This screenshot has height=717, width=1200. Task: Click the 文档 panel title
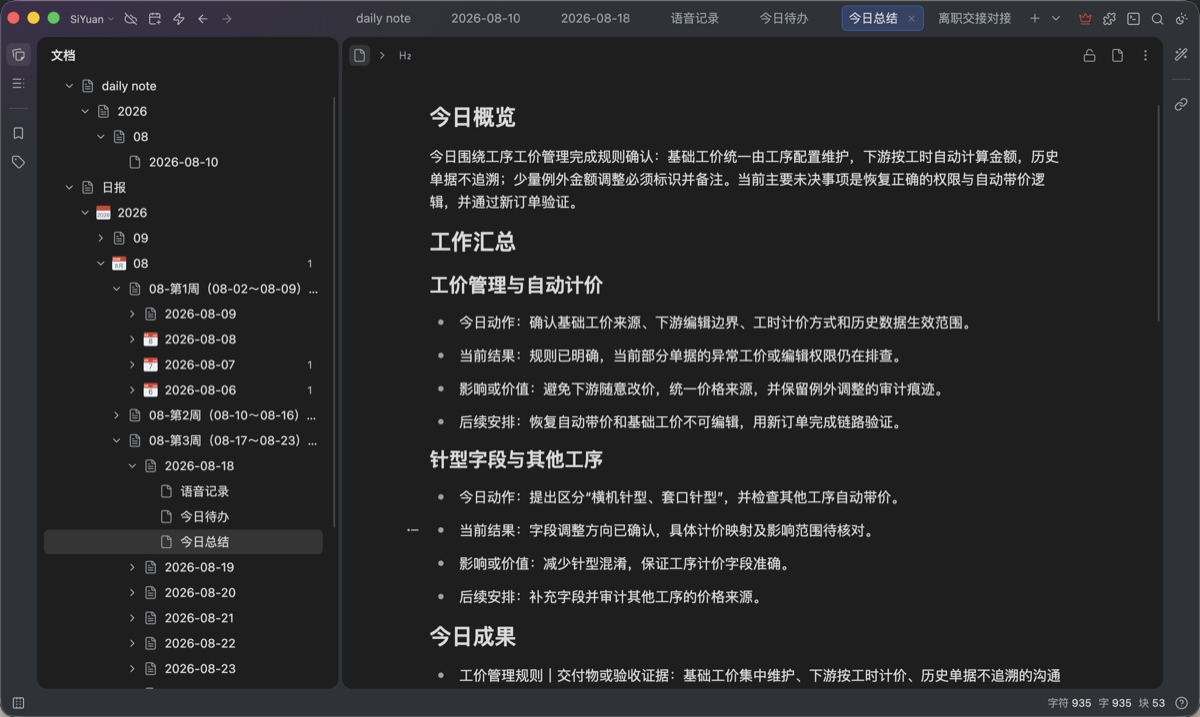tap(63, 56)
